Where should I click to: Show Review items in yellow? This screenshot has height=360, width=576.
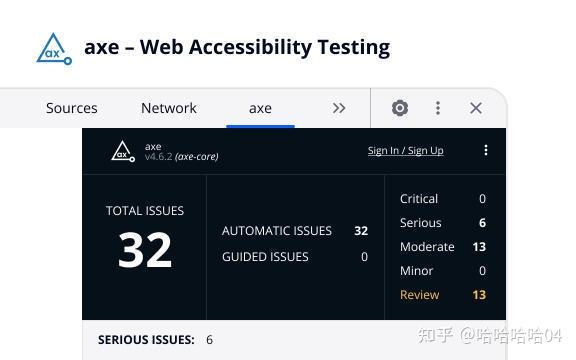pyautogui.click(x=443, y=295)
